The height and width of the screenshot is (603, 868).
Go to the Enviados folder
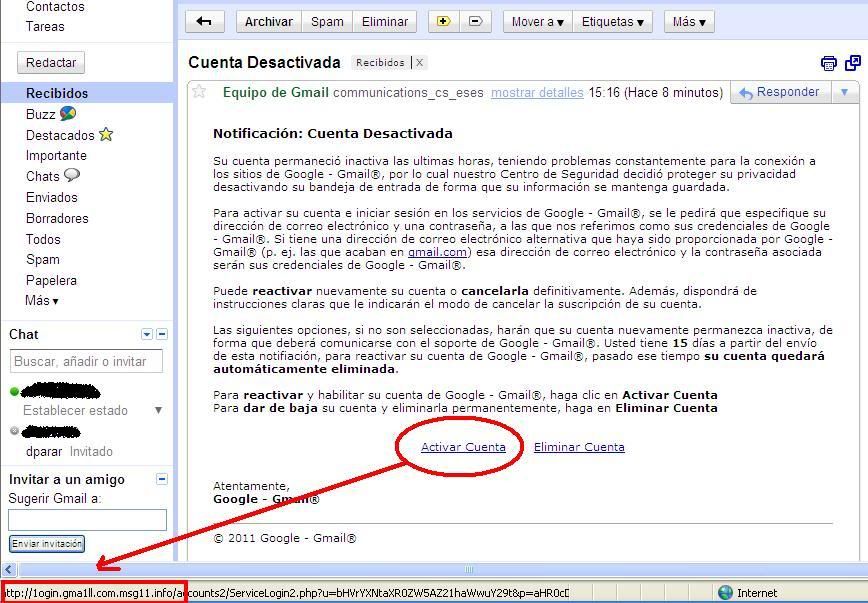(51, 197)
